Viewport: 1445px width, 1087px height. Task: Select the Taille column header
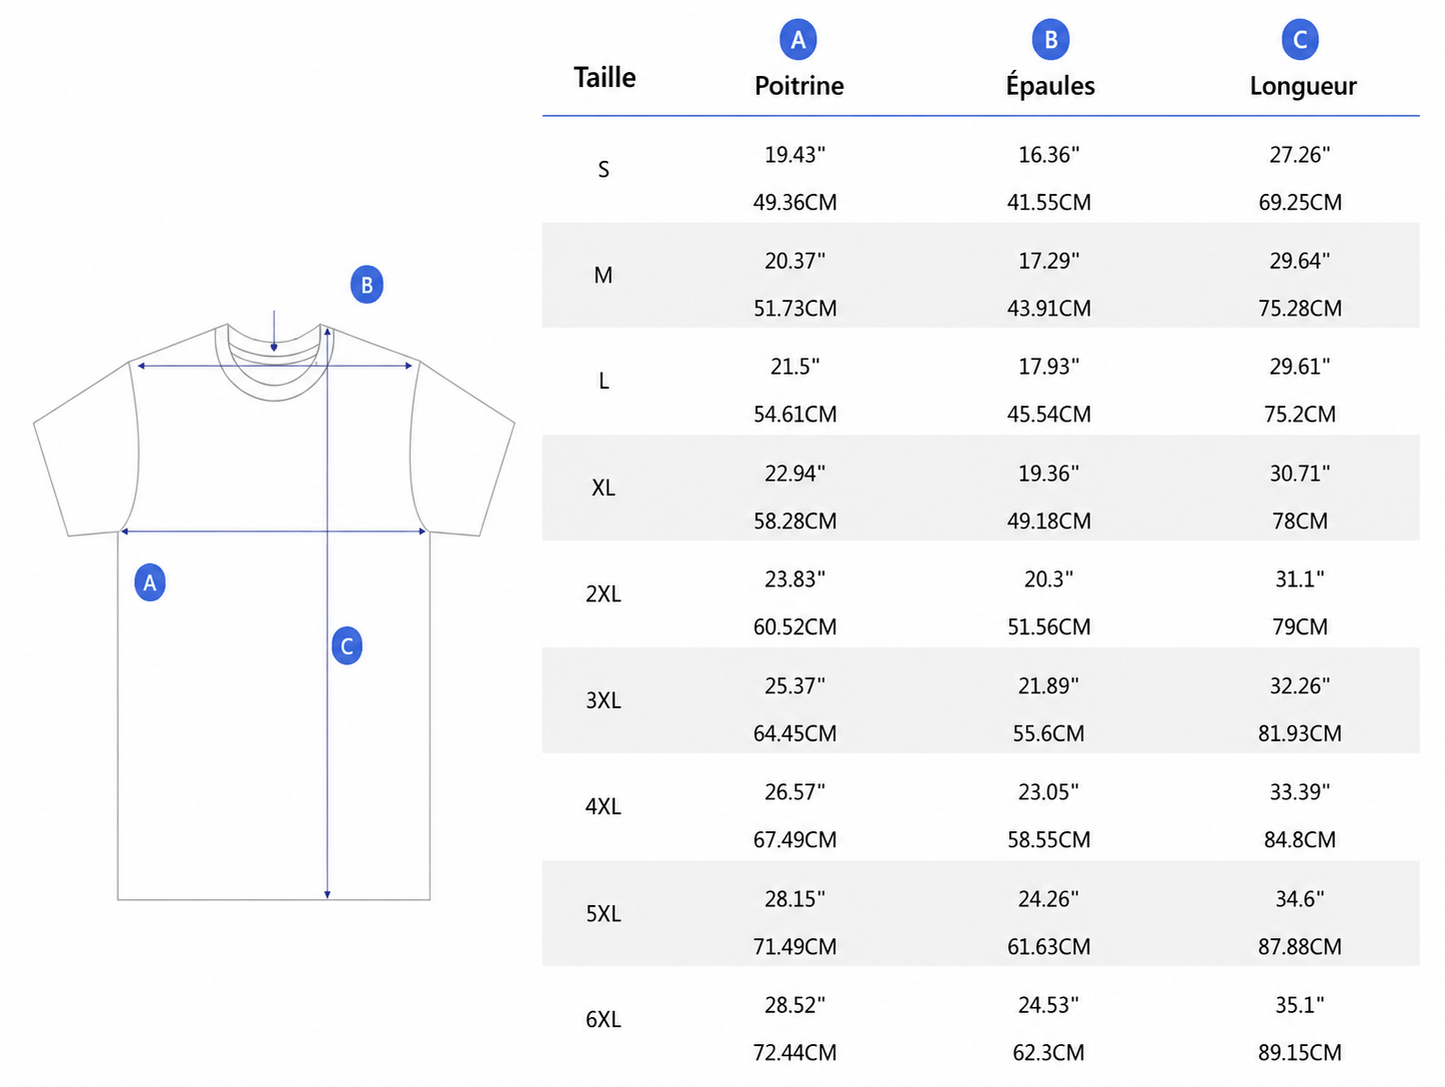point(605,78)
